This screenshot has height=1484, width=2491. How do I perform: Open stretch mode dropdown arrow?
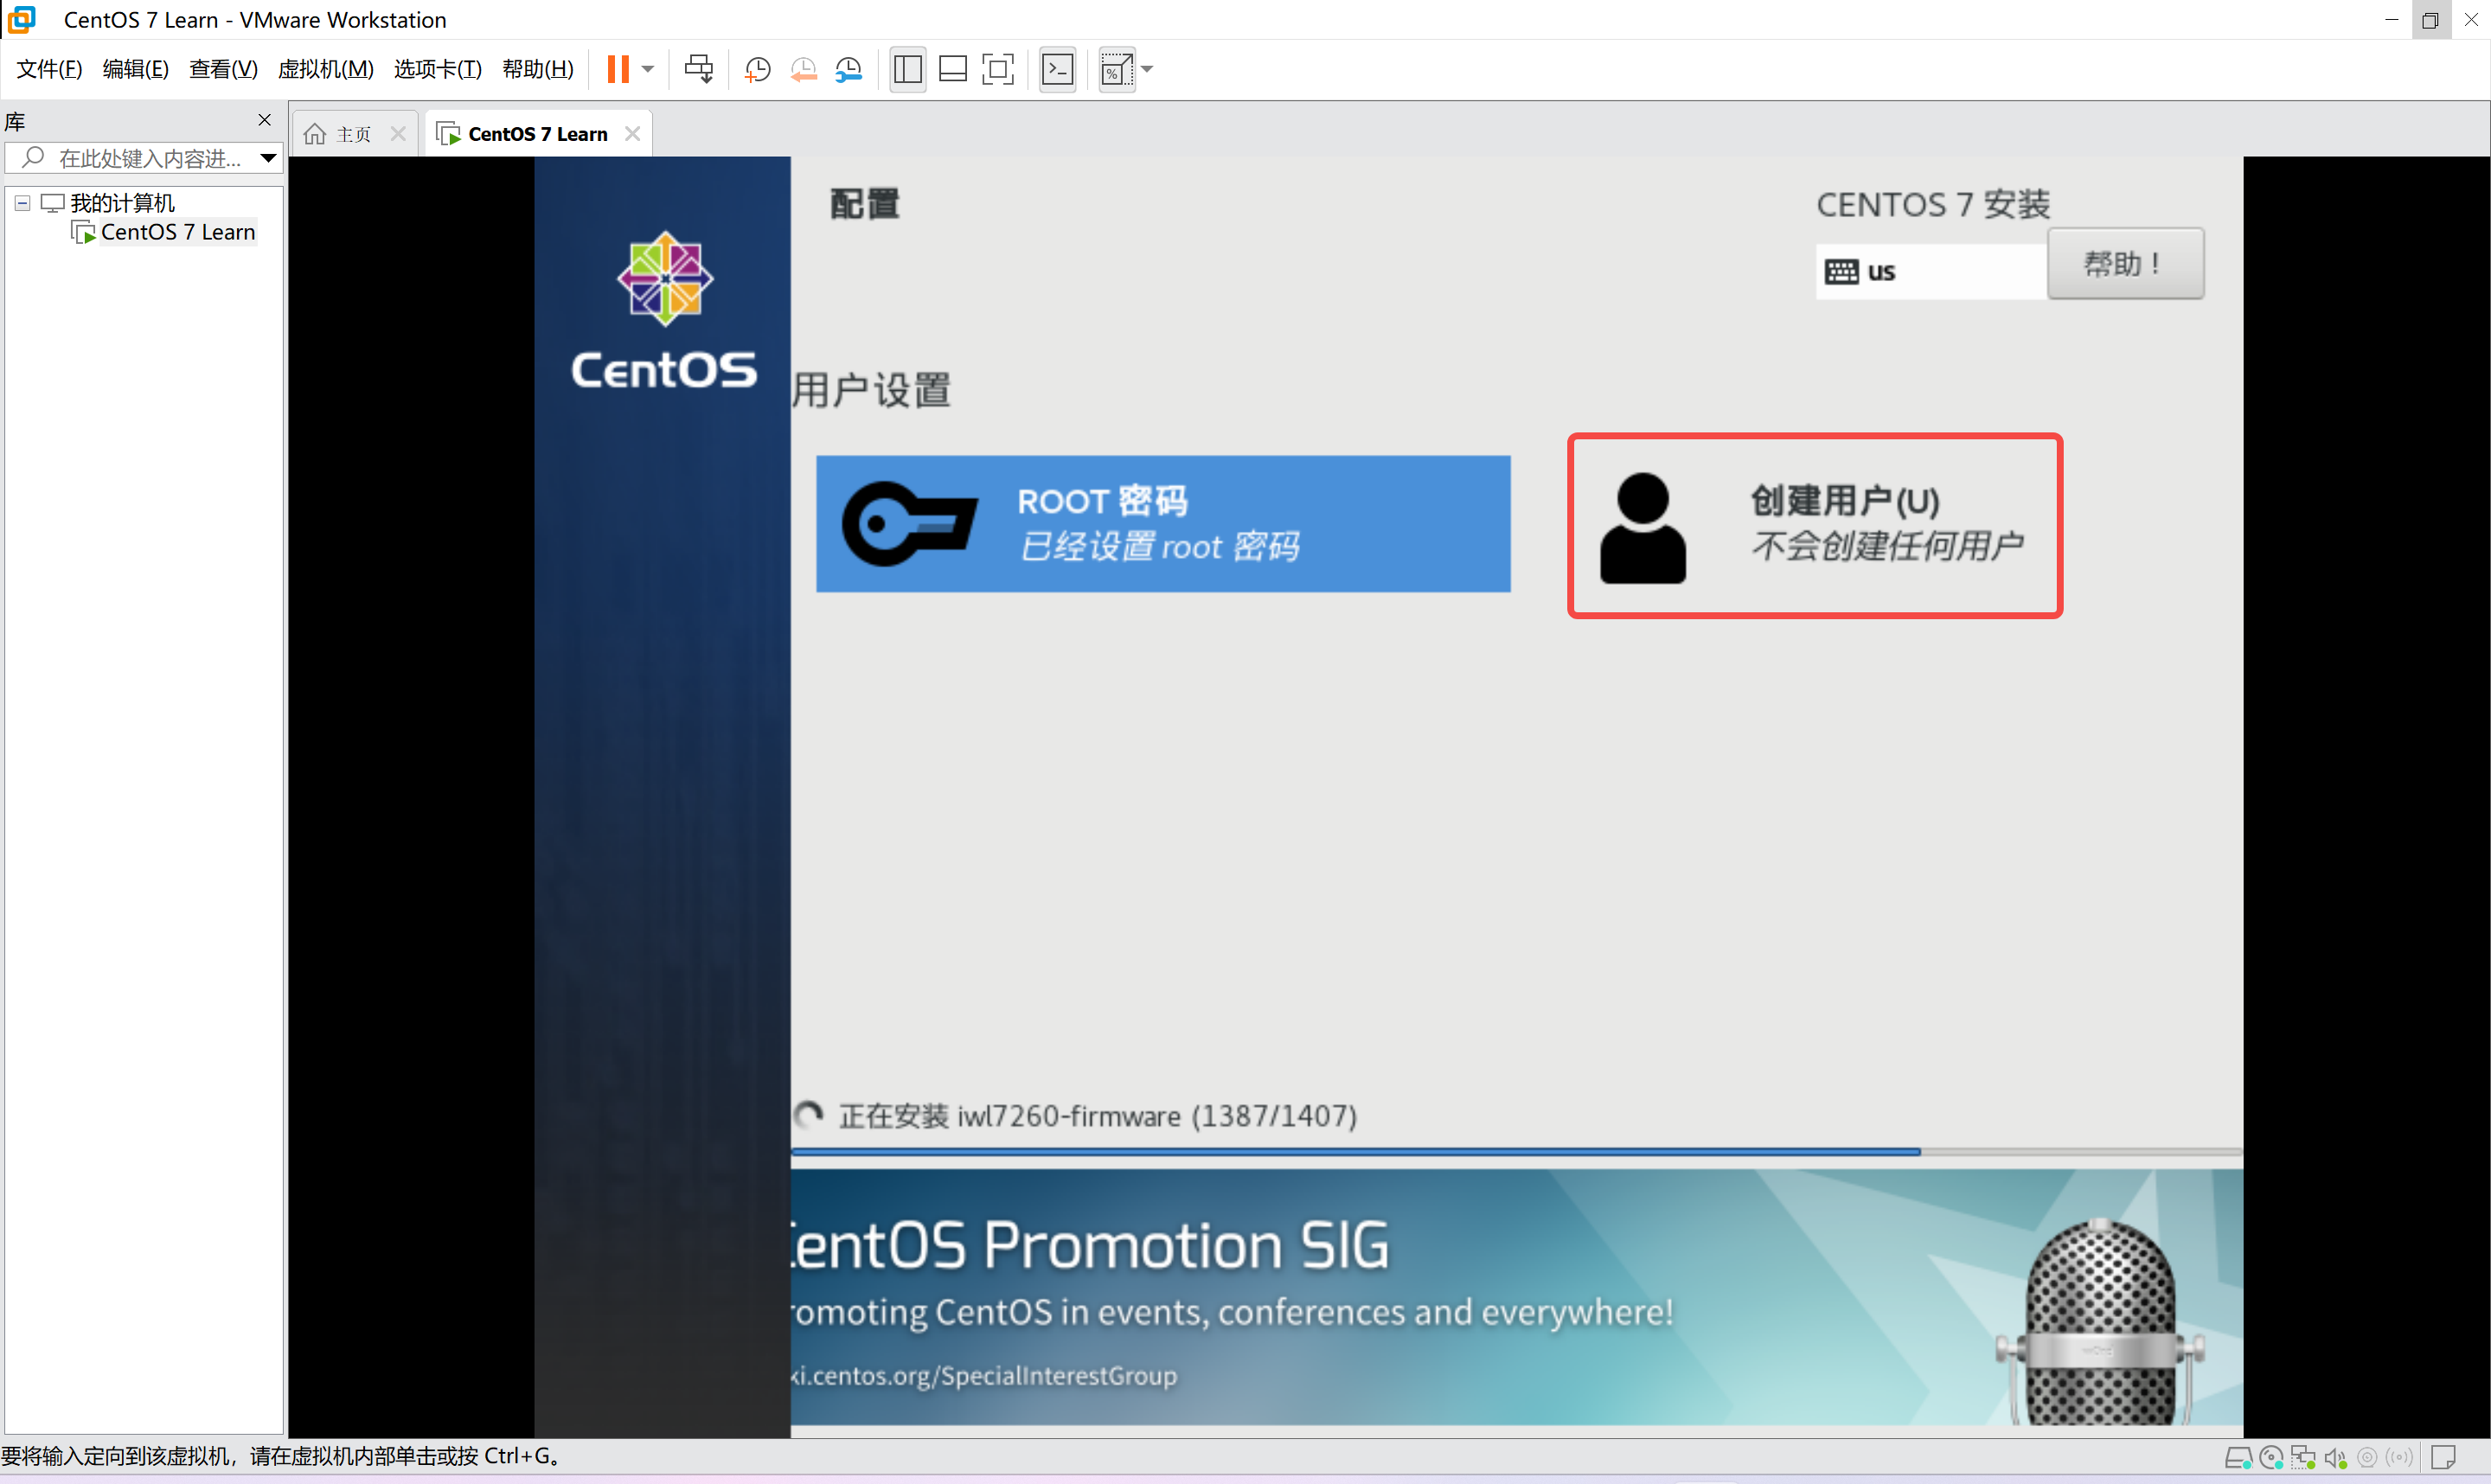pos(1147,69)
